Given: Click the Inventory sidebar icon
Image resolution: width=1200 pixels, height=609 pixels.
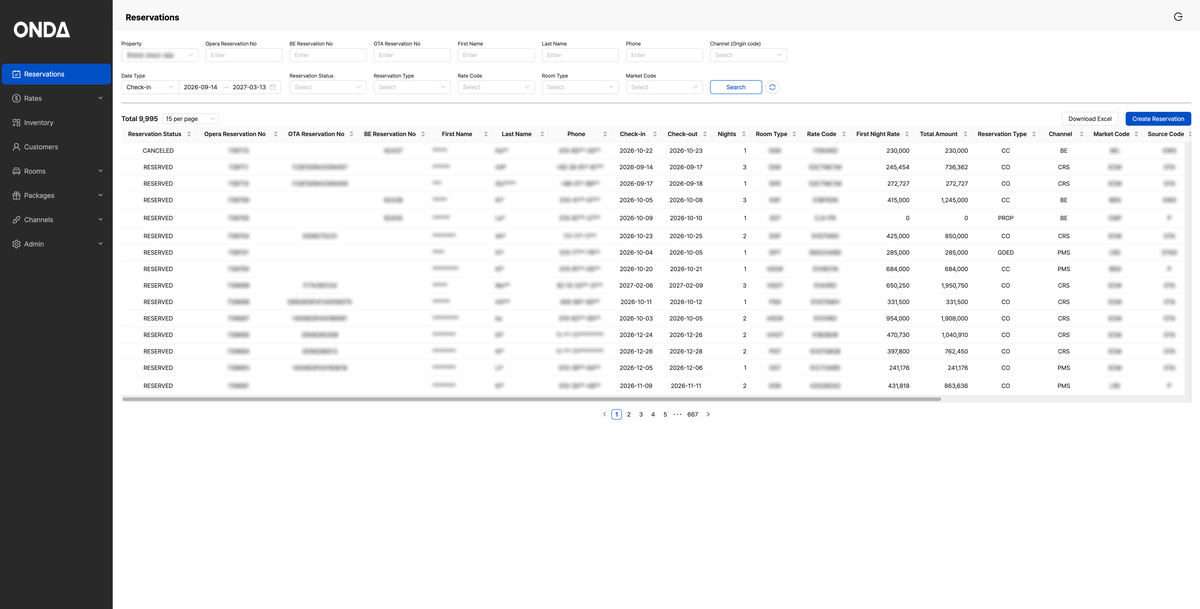Looking at the screenshot, I should (17, 123).
